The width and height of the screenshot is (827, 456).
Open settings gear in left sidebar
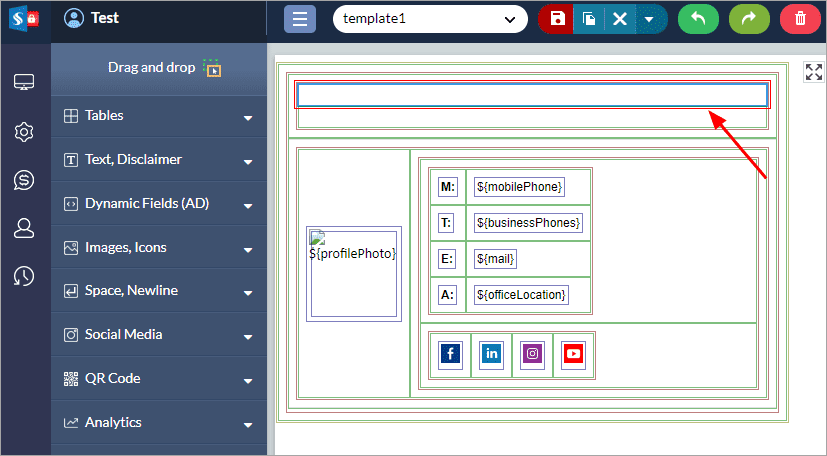[25, 132]
